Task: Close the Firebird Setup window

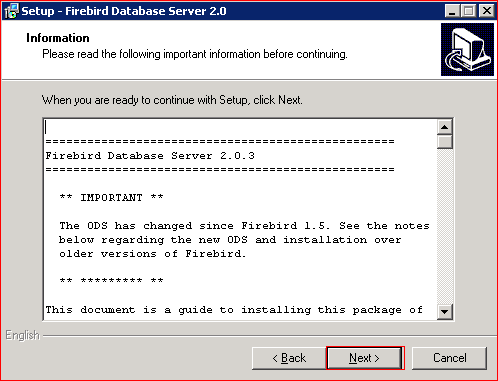Action: [486, 11]
